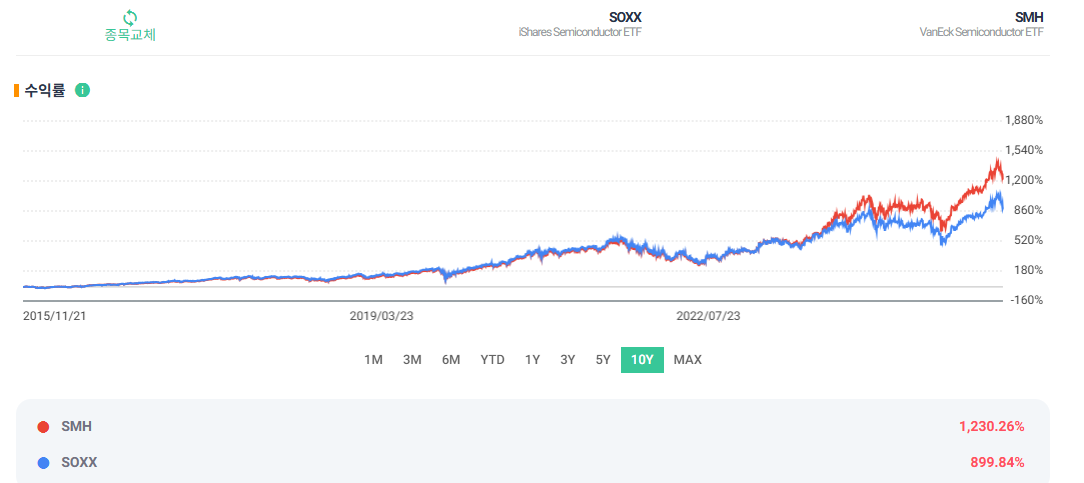Screen dimensions: 1084x483
Task: Click the 180% axis label
Action: point(1028,270)
